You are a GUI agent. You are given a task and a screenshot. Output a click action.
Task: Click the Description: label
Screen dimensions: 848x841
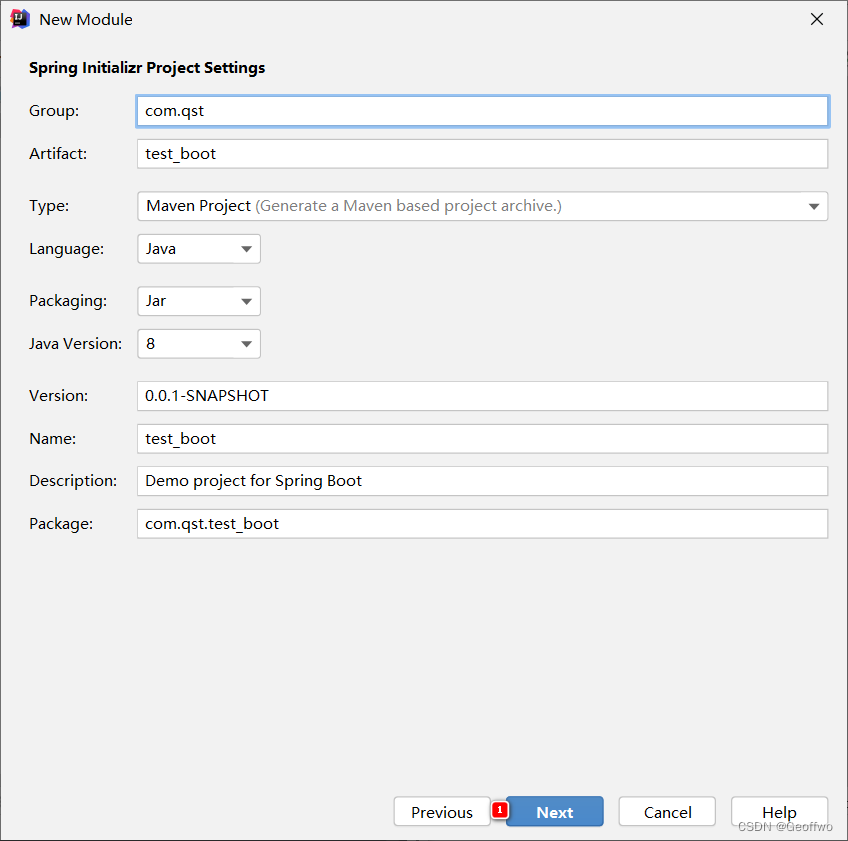[x=73, y=481]
